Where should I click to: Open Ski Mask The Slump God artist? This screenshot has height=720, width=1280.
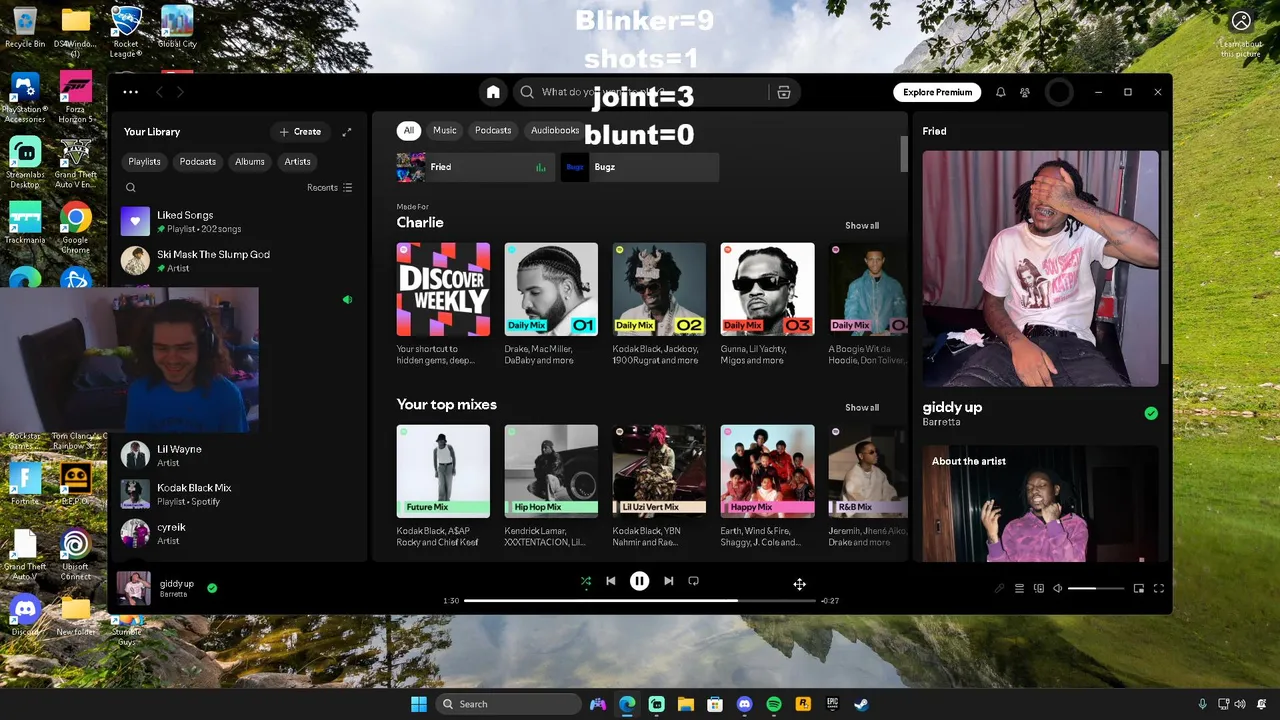[x=237, y=261]
